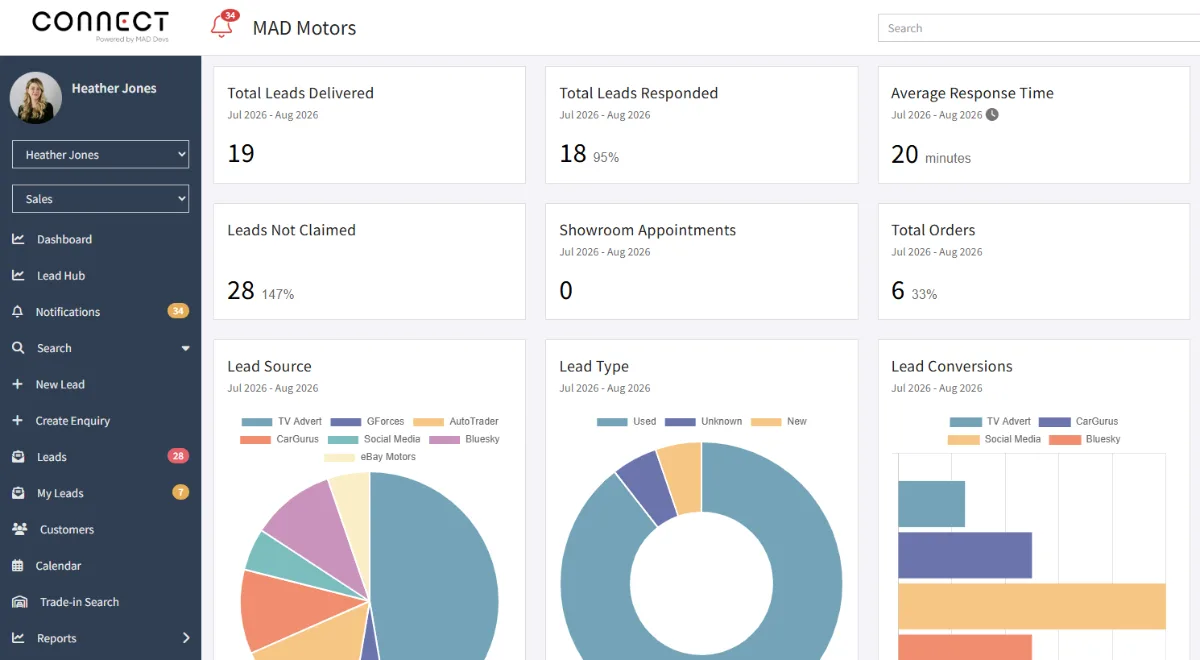This screenshot has height=660, width=1200.
Task: Click the sidebar Notifications bell icon
Action: pyautogui.click(x=17, y=312)
